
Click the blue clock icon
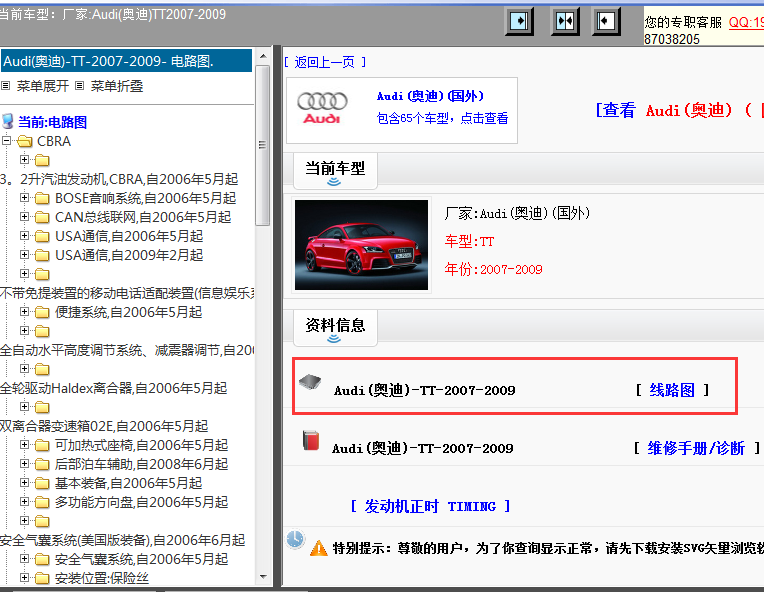[x=295, y=539]
